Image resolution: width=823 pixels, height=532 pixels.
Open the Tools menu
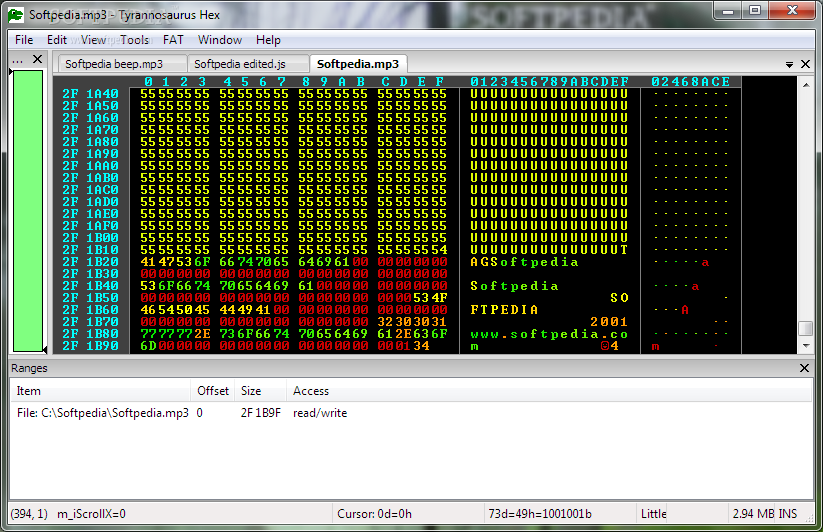(x=134, y=40)
